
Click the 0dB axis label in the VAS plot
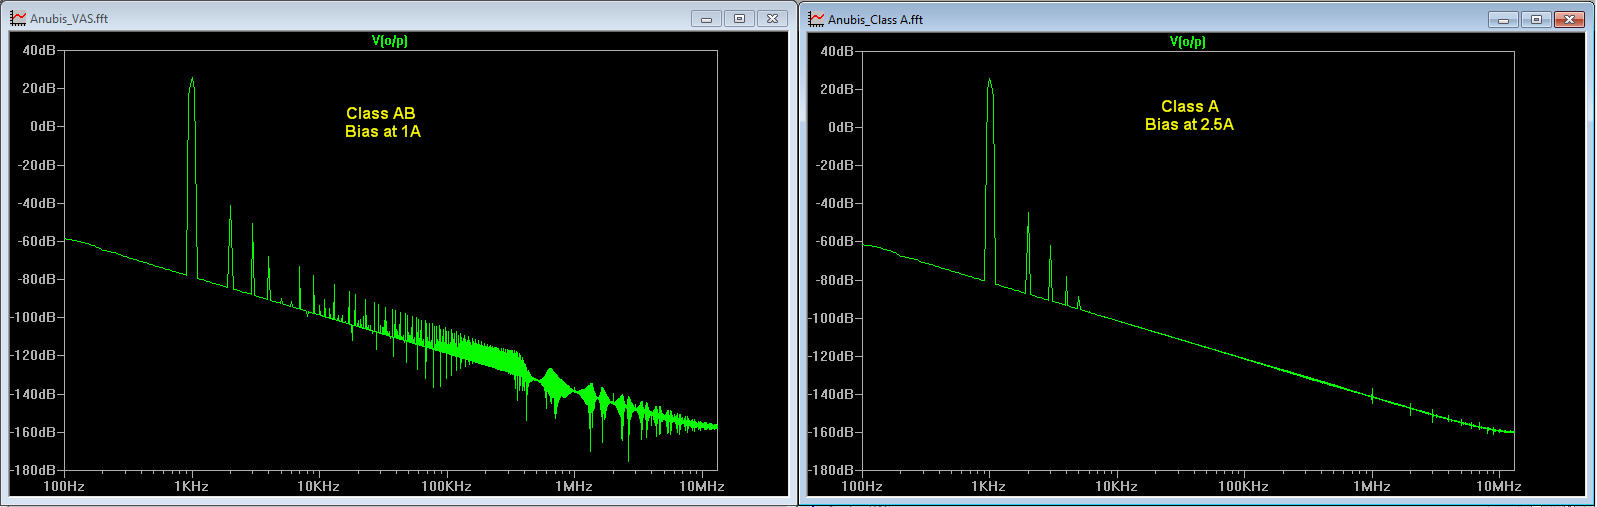43,126
